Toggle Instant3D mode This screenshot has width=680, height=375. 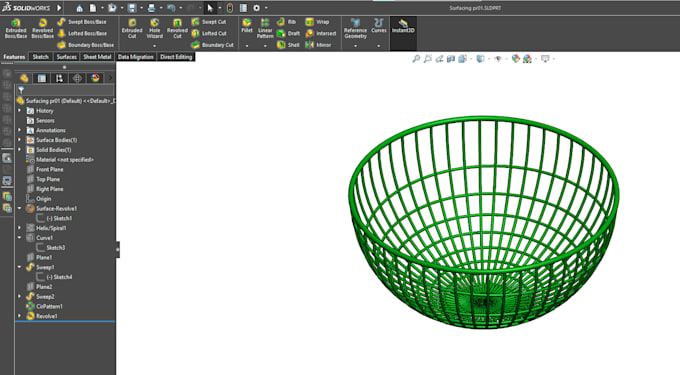point(403,26)
